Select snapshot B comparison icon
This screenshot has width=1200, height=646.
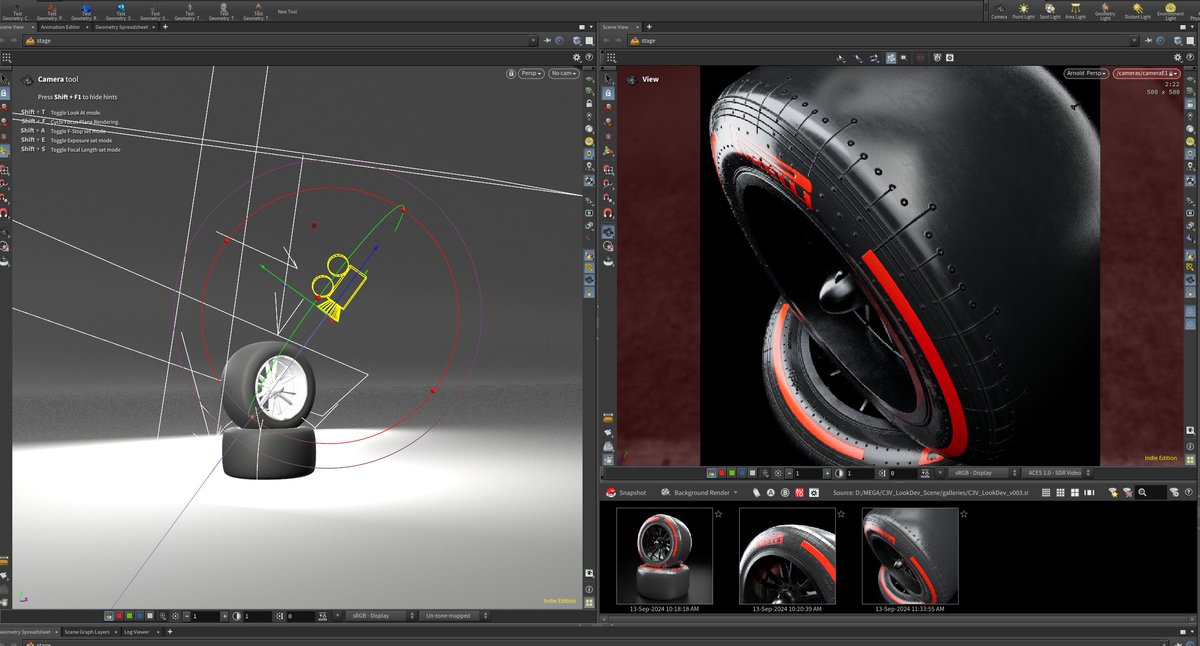pos(785,493)
